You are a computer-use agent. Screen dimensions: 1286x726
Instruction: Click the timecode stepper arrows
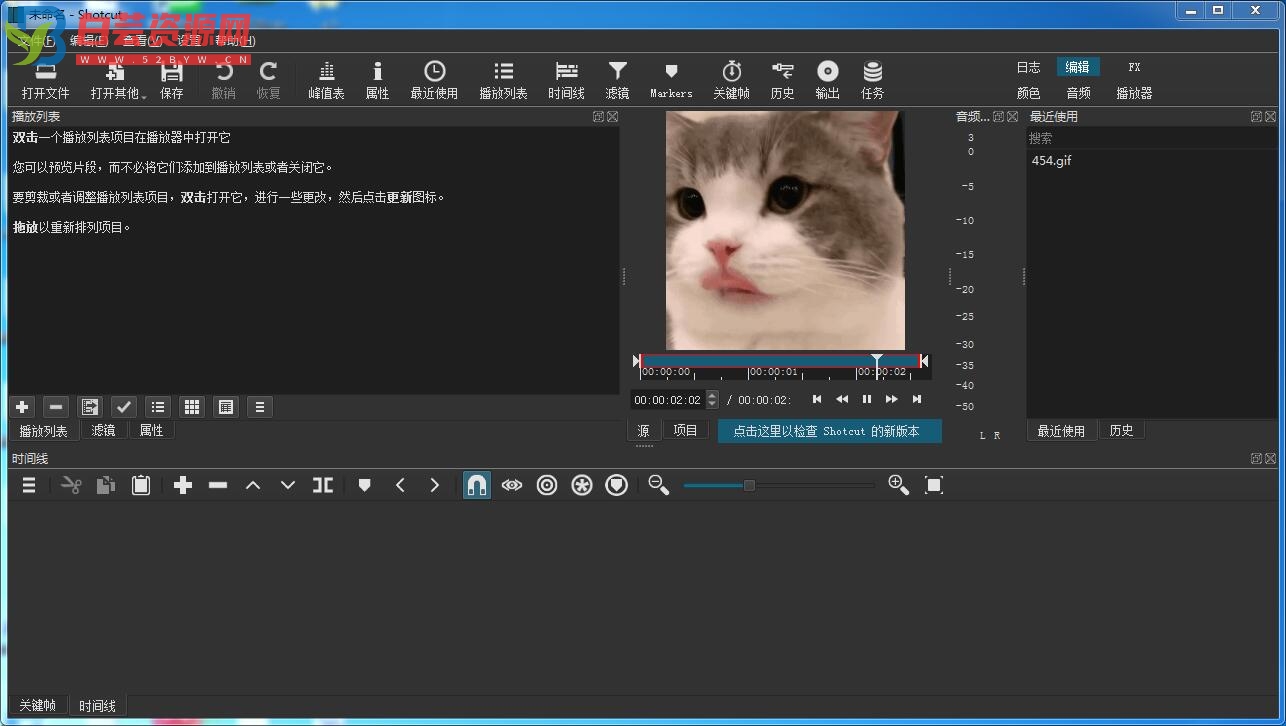click(x=712, y=400)
